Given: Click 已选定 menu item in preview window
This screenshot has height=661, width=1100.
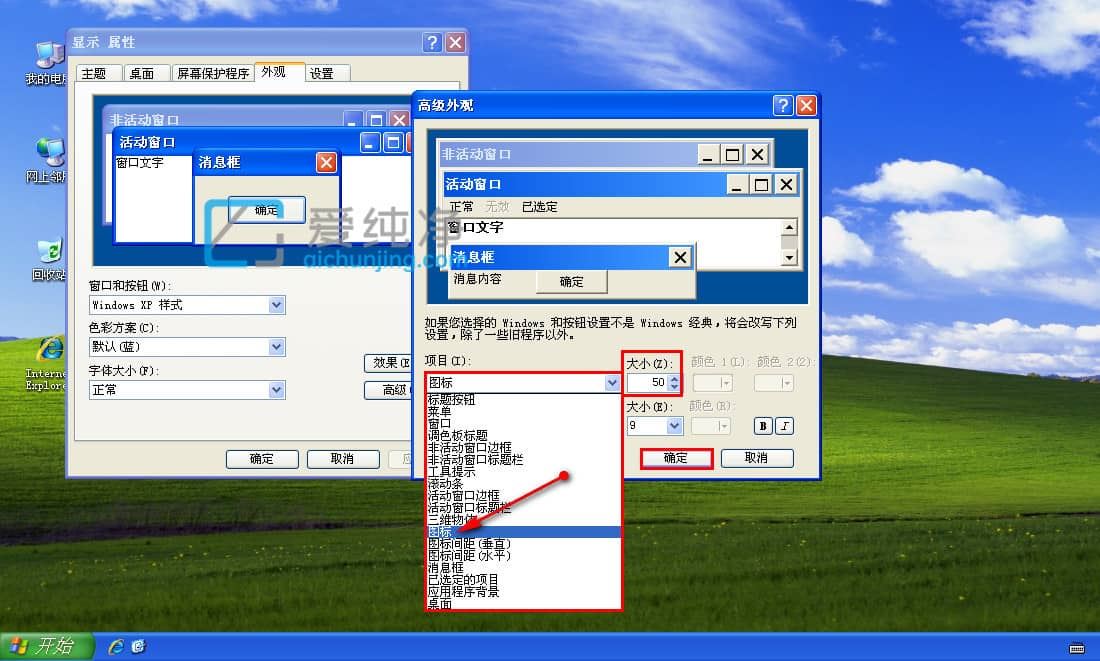Looking at the screenshot, I should click(x=539, y=207).
